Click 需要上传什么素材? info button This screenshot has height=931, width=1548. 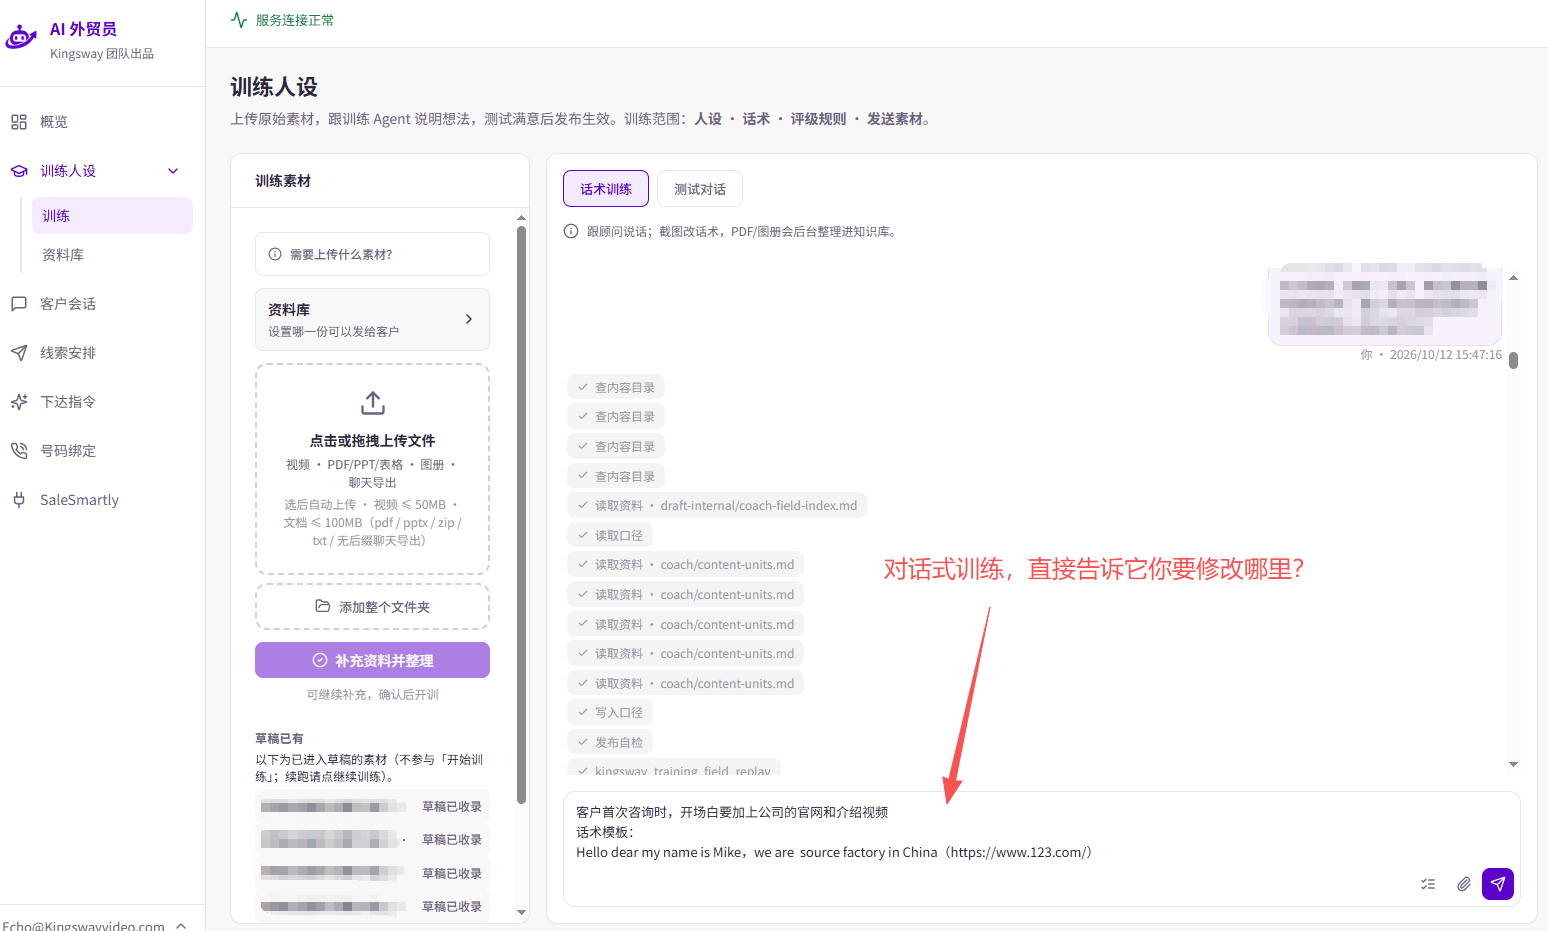tap(372, 254)
